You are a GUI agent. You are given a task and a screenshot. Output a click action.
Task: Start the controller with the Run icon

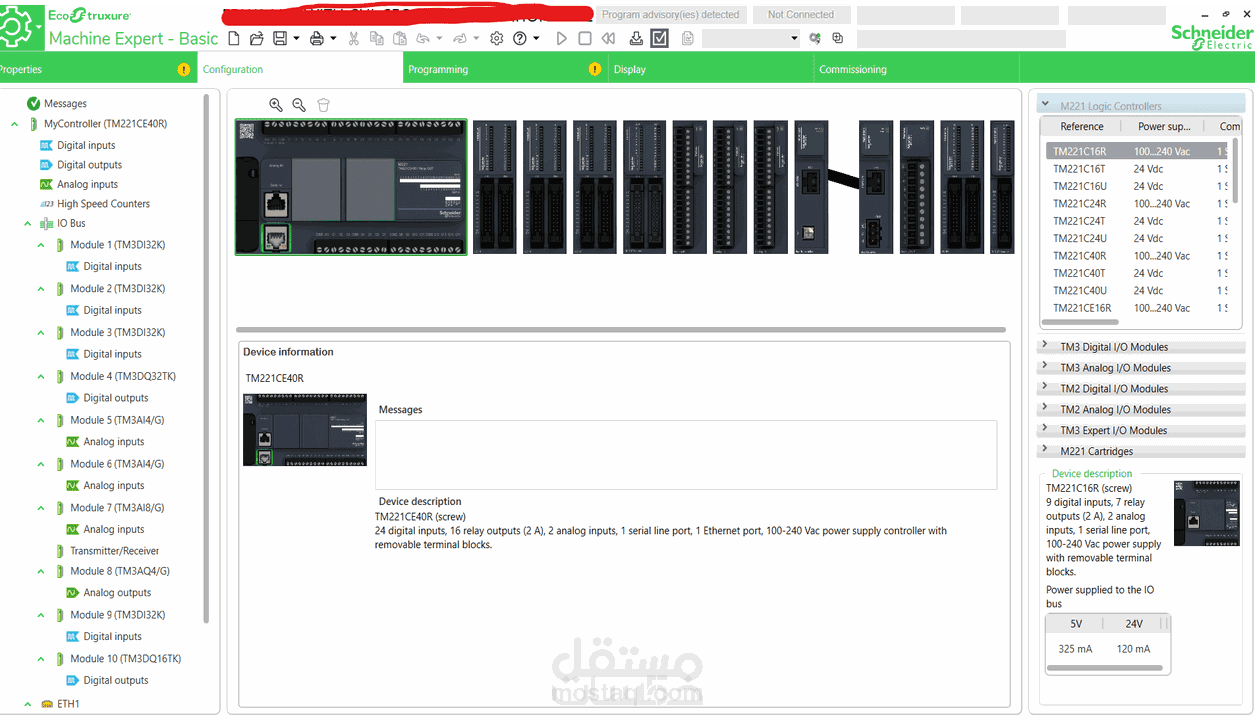click(561, 38)
